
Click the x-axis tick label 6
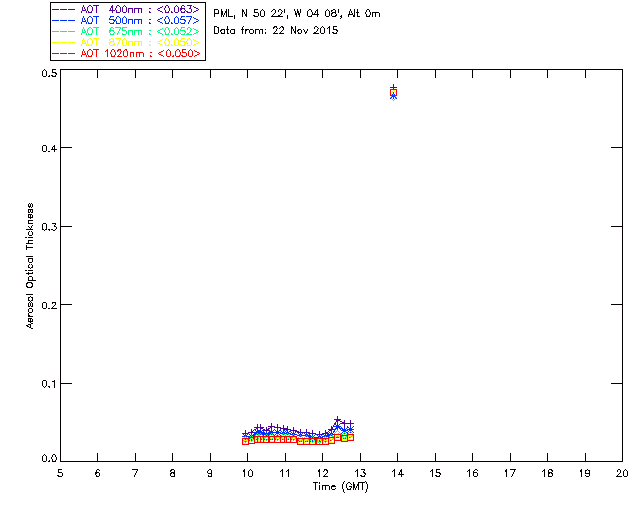(98, 473)
